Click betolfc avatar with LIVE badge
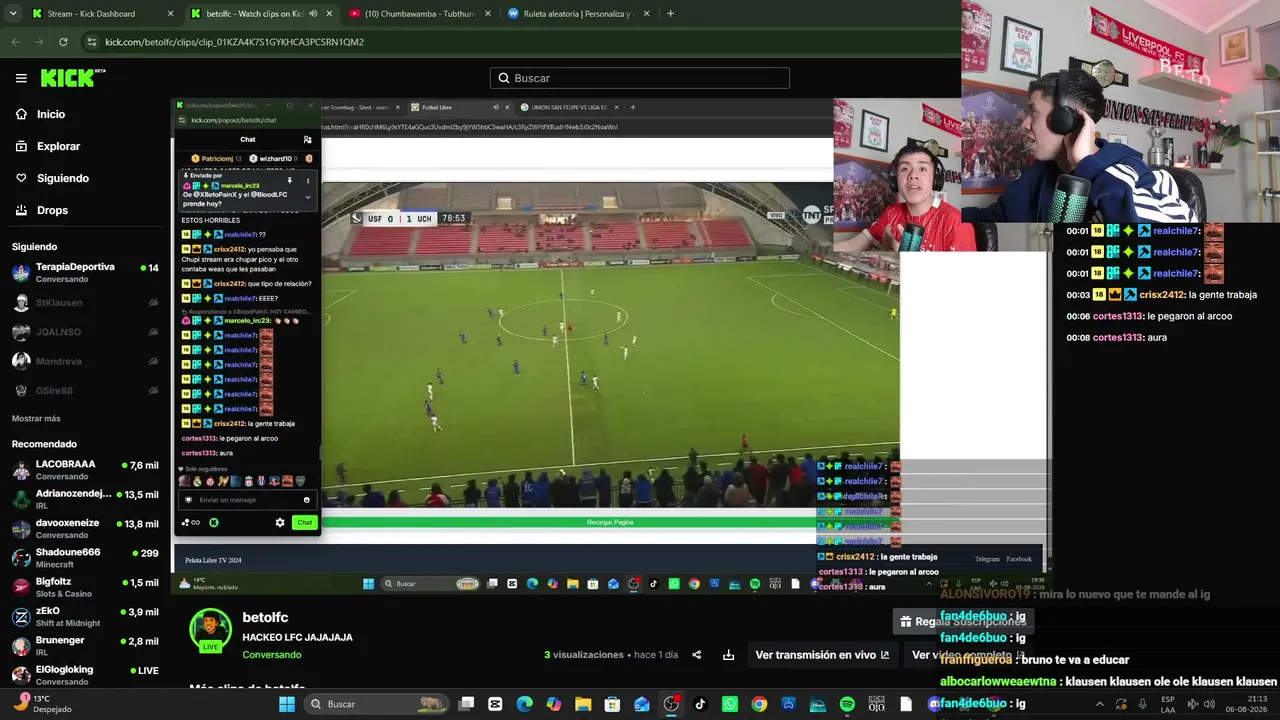Image resolution: width=1280 pixels, height=720 pixels. [x=210, y=630]
